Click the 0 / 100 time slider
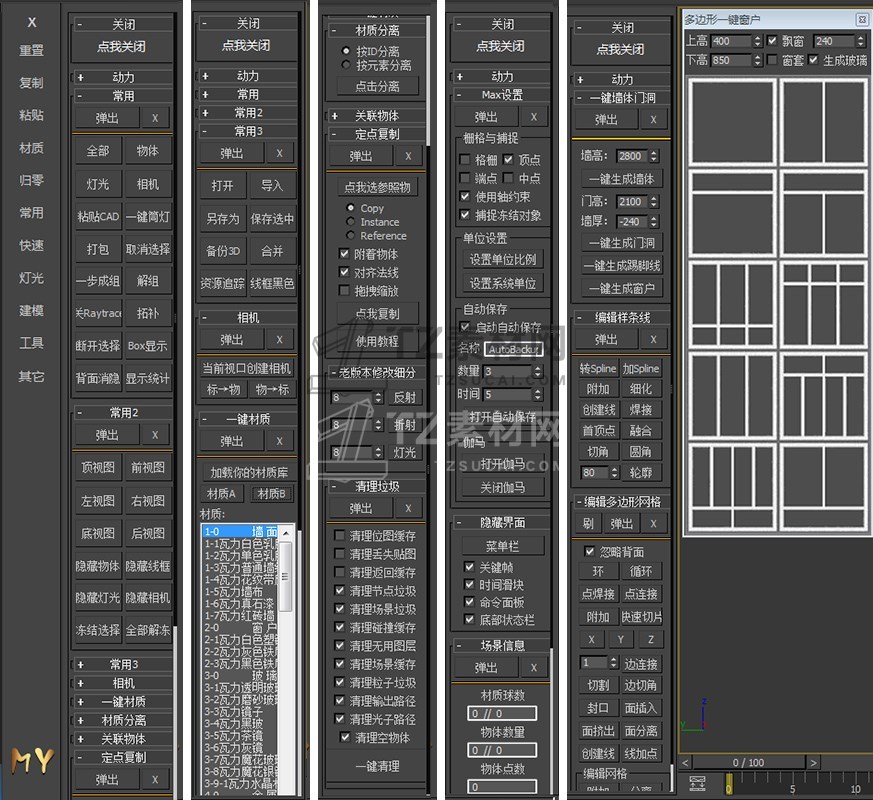 coord(748,762)
